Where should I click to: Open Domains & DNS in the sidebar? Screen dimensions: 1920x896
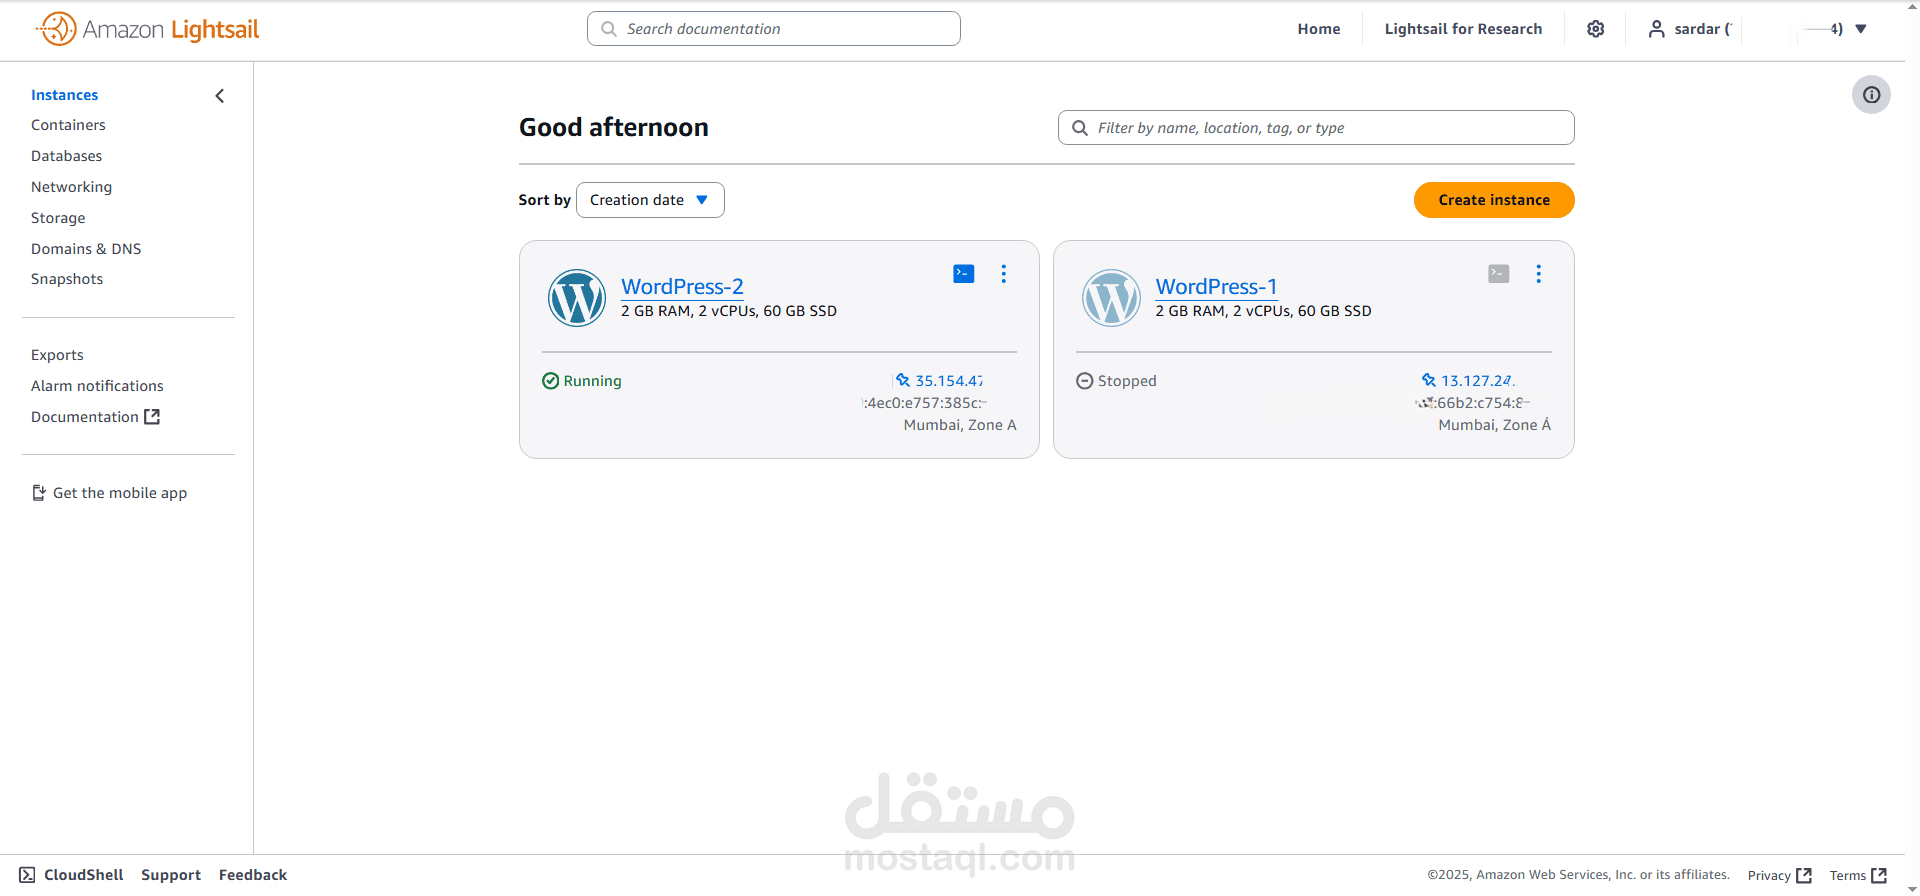coord(86,249)
